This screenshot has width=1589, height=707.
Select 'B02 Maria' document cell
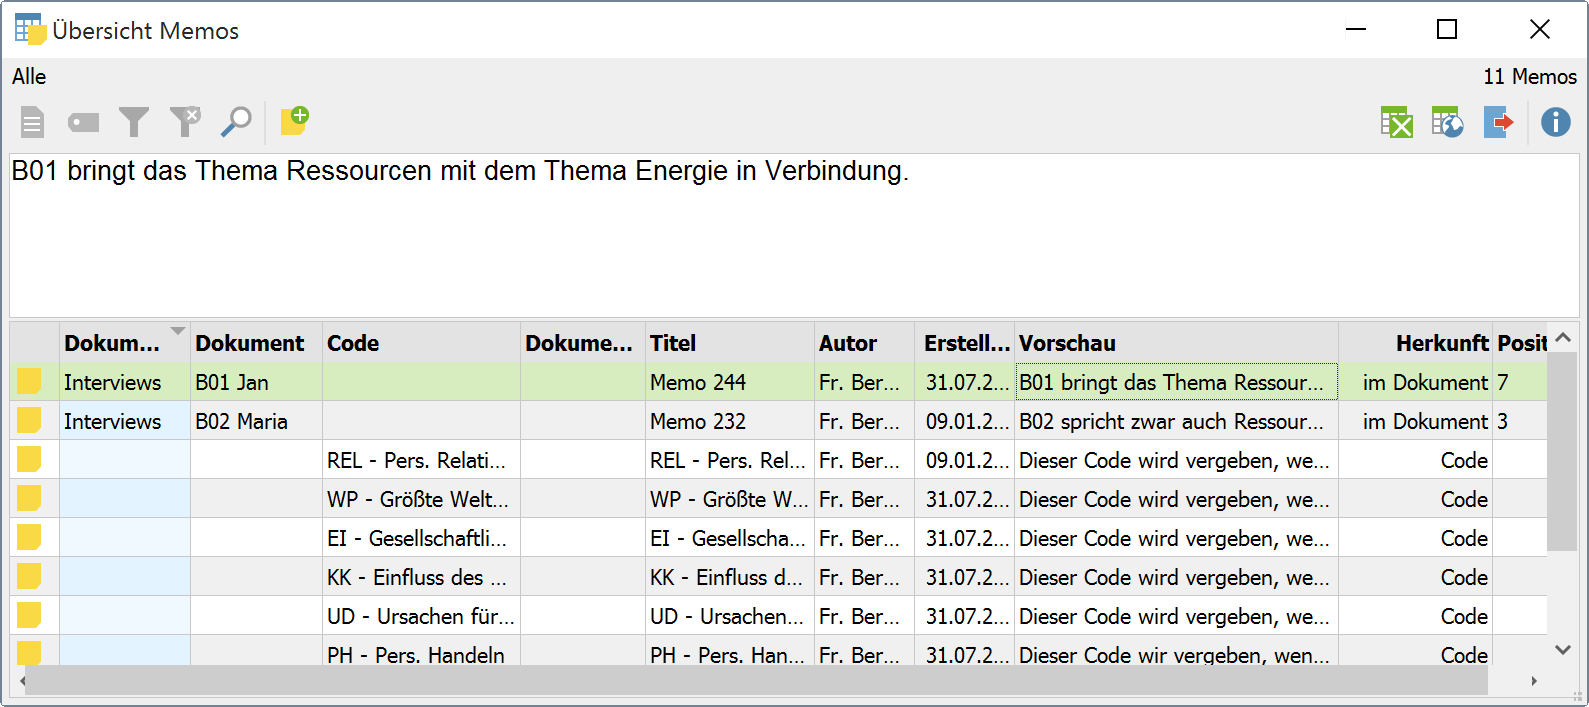tap(256, 421)
